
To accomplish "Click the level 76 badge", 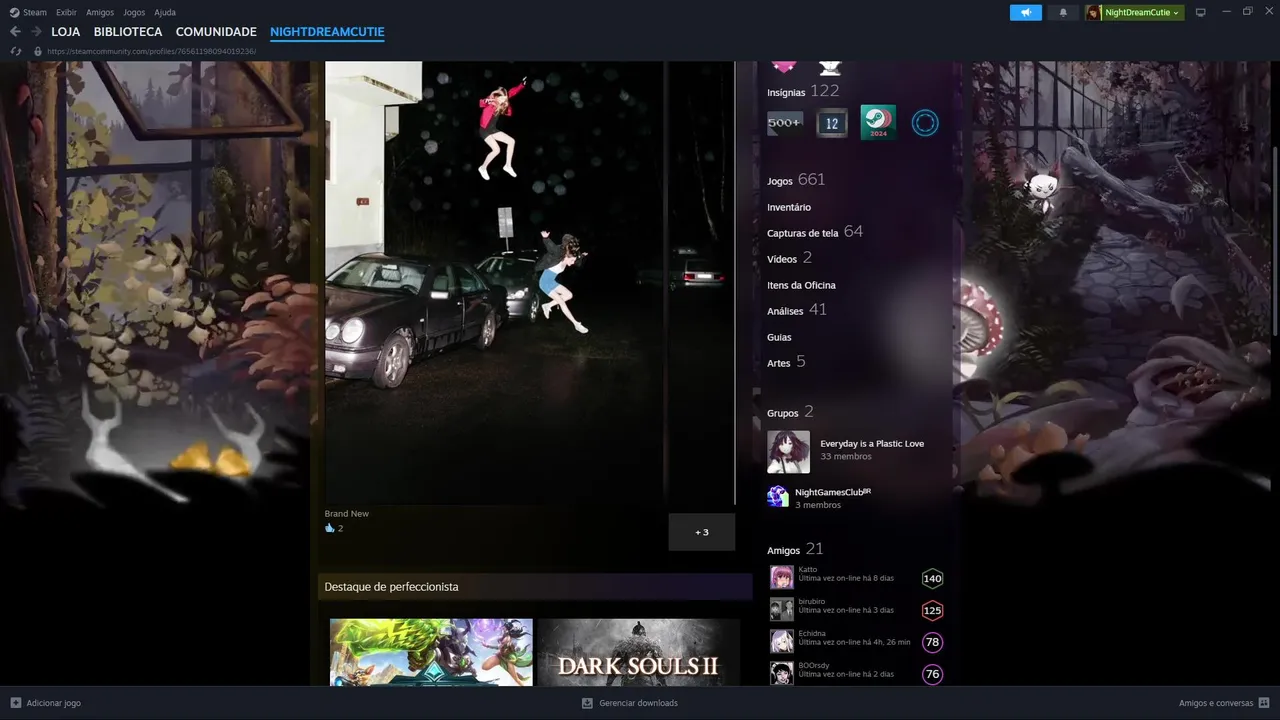I will point(932,674).
